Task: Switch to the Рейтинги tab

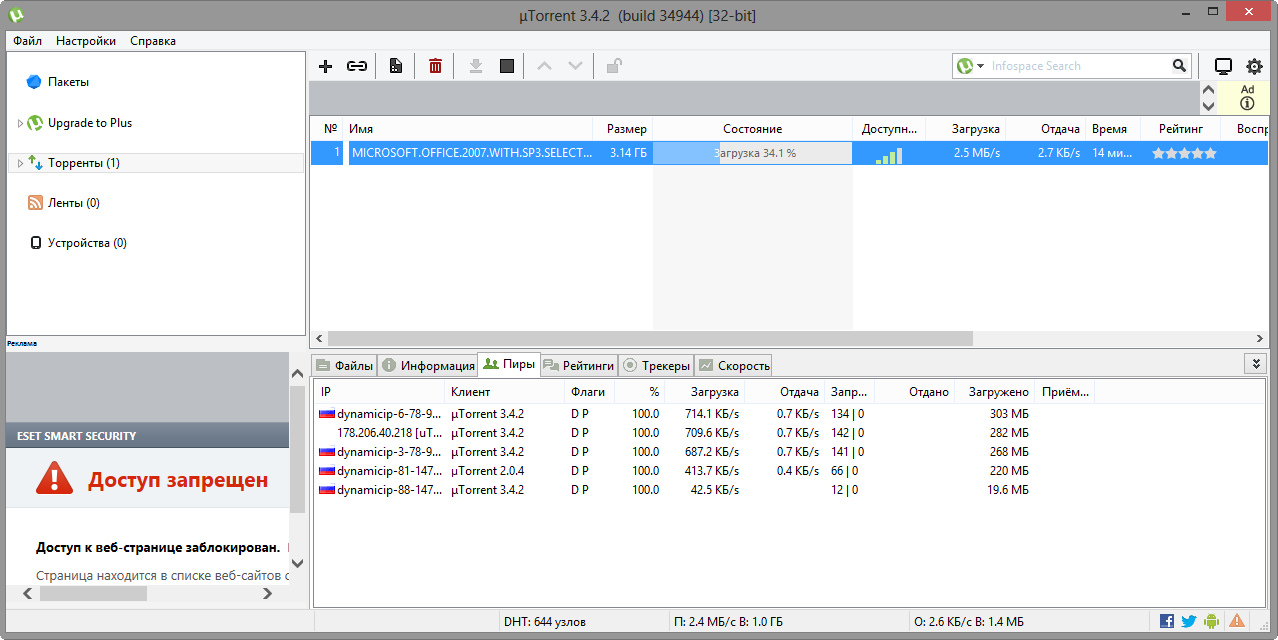Action: click(x=579, y=365)
